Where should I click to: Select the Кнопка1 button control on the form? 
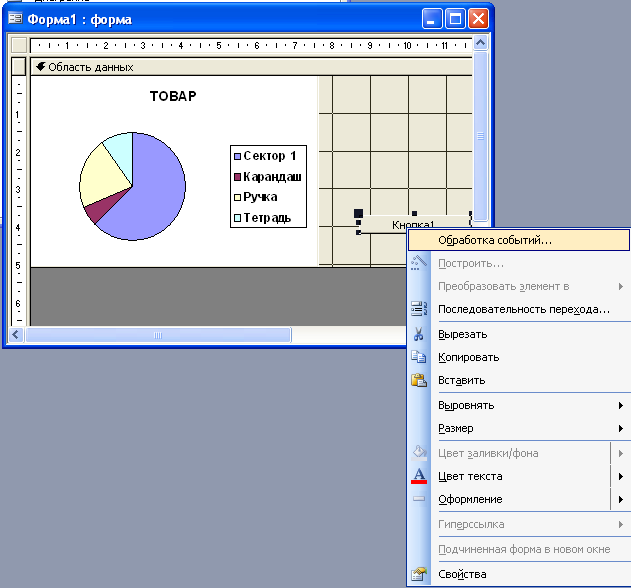(414, 224)
